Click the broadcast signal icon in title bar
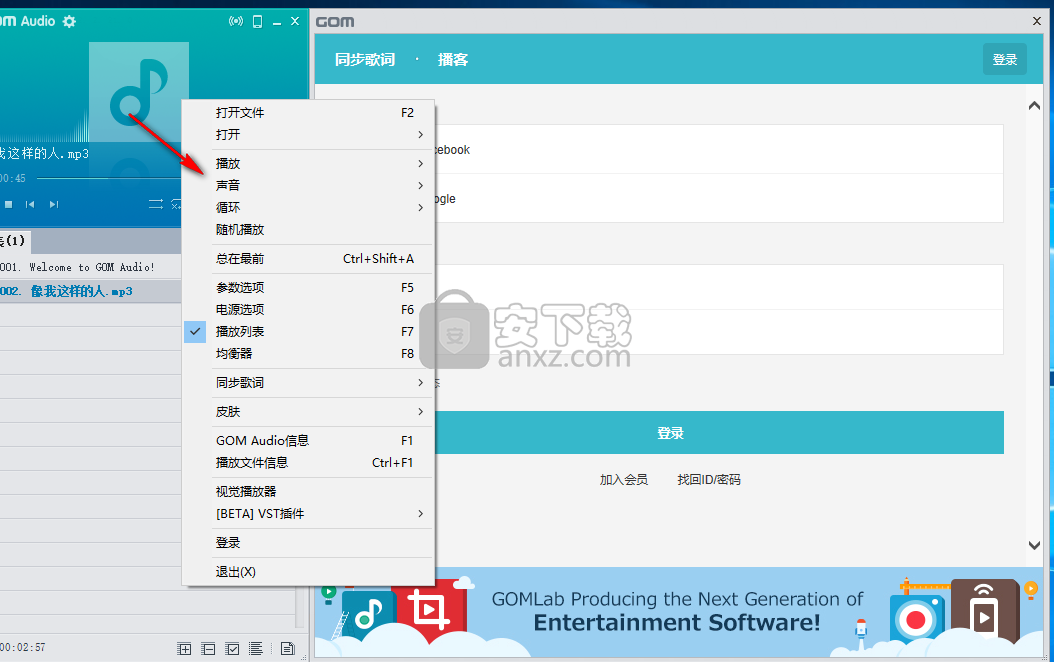Image resolution: width=1054 pixels, height=662 pixels. (x=236, y=21)
